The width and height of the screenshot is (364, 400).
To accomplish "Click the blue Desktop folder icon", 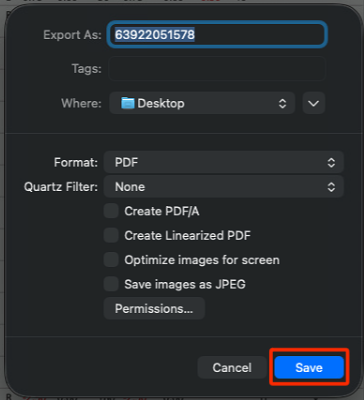I will tap(128, 103).
